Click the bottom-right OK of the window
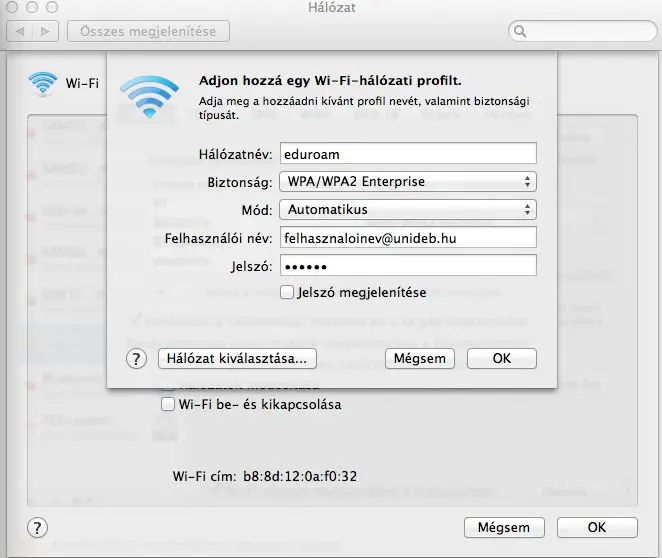The width and height of the screenshot is (662, 558). (x=596, y=527)
